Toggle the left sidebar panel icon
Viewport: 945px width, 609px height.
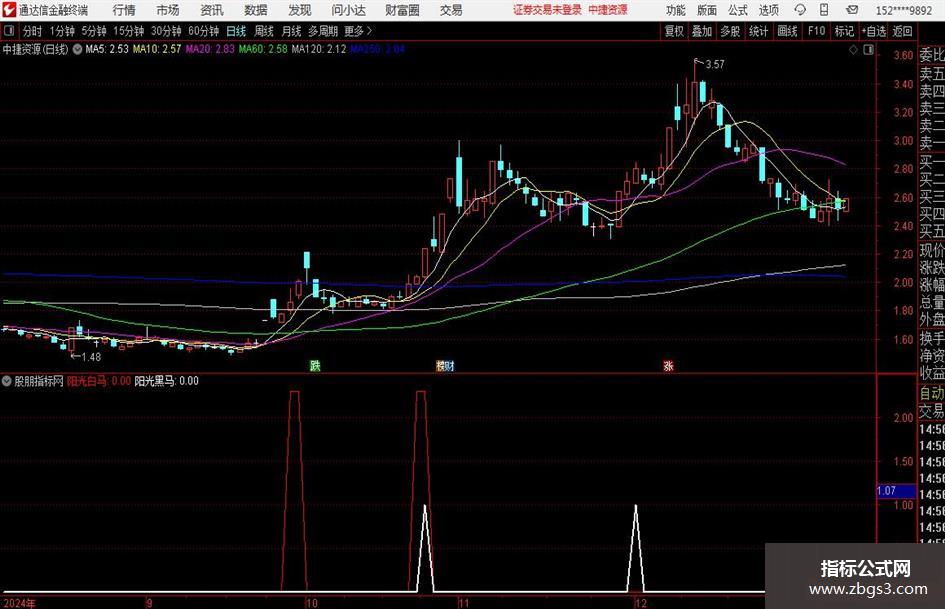point(8,31)
